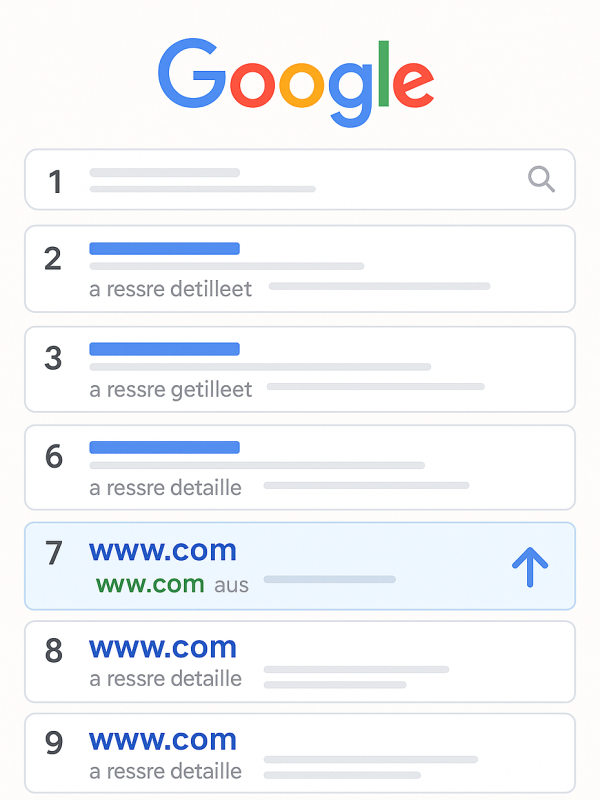Click the number 9 of last result

54,743
